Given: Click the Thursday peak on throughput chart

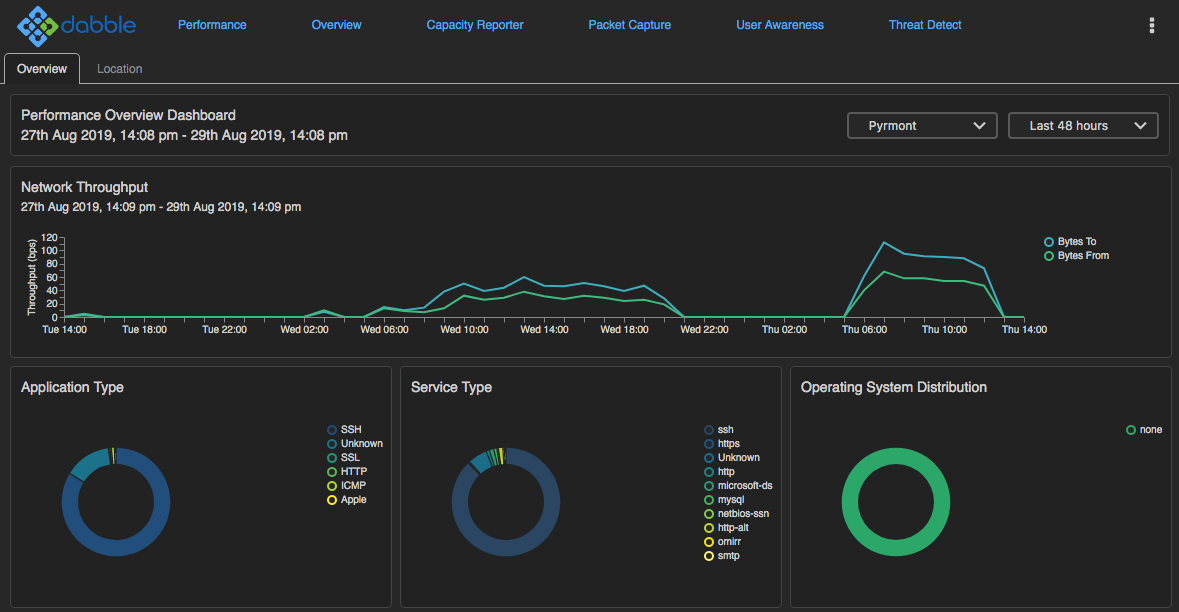Looking at the screenshot, I should (x=884, y=243).
